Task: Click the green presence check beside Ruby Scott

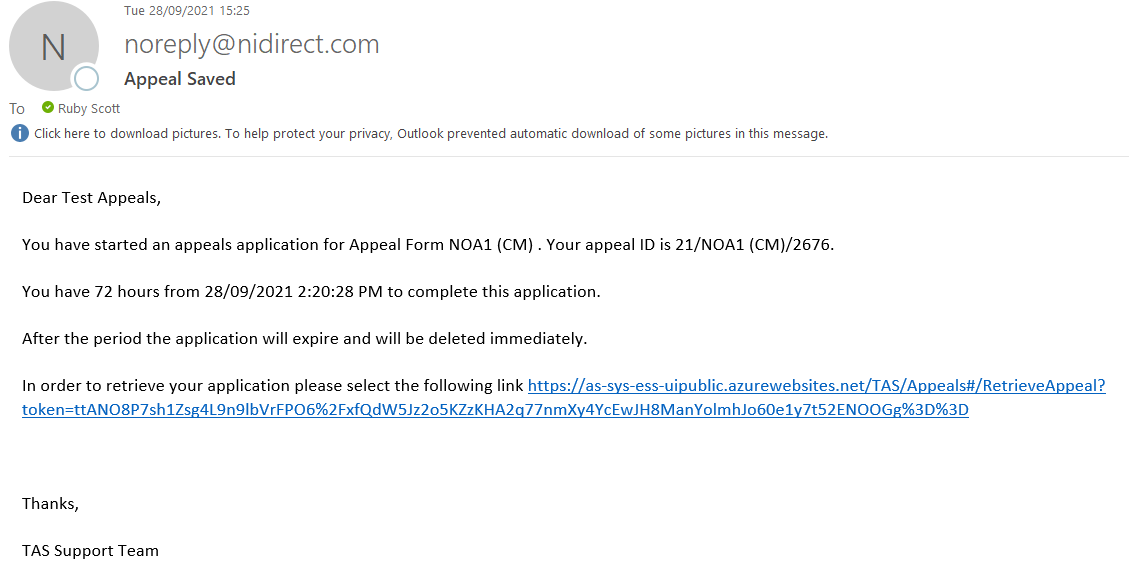Action: 48,107
